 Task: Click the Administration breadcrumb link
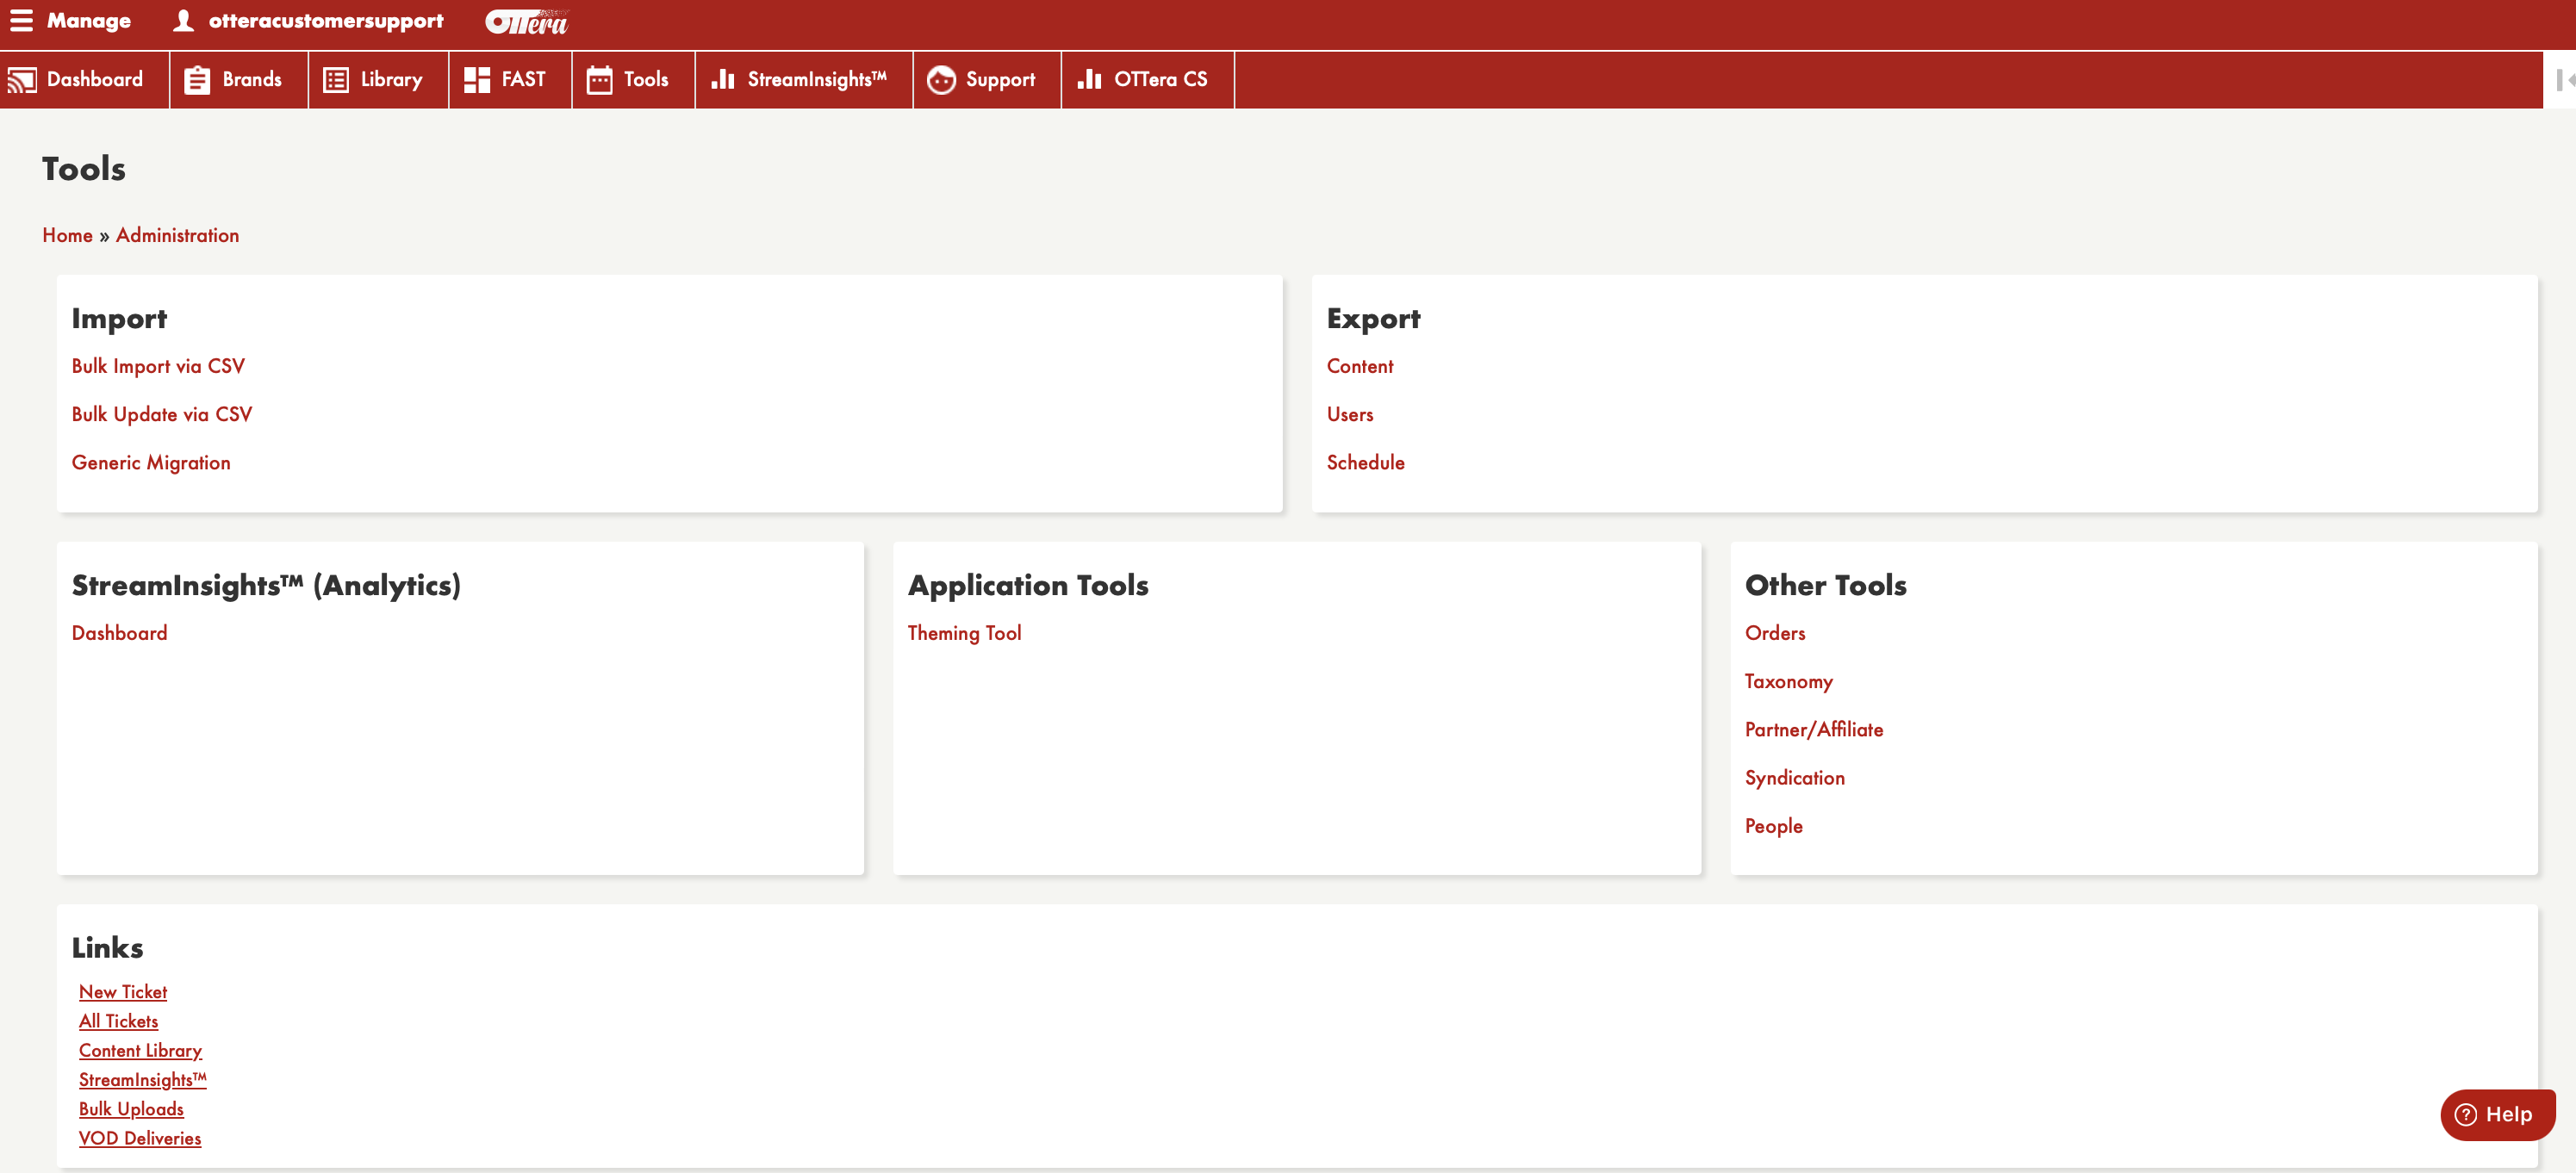(x=177, y=235)
